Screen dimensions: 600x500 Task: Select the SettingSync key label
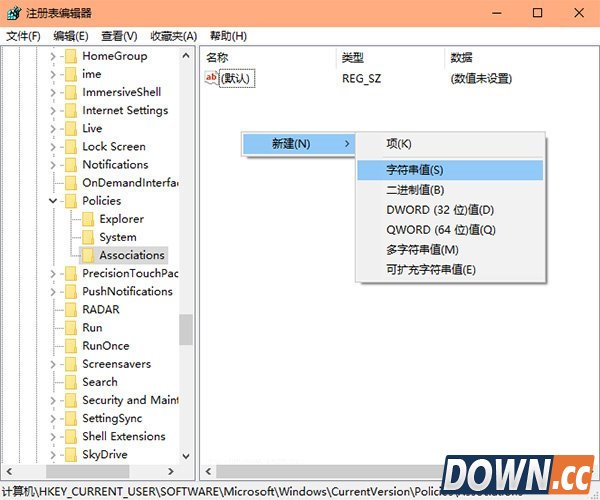coord(112,419)
